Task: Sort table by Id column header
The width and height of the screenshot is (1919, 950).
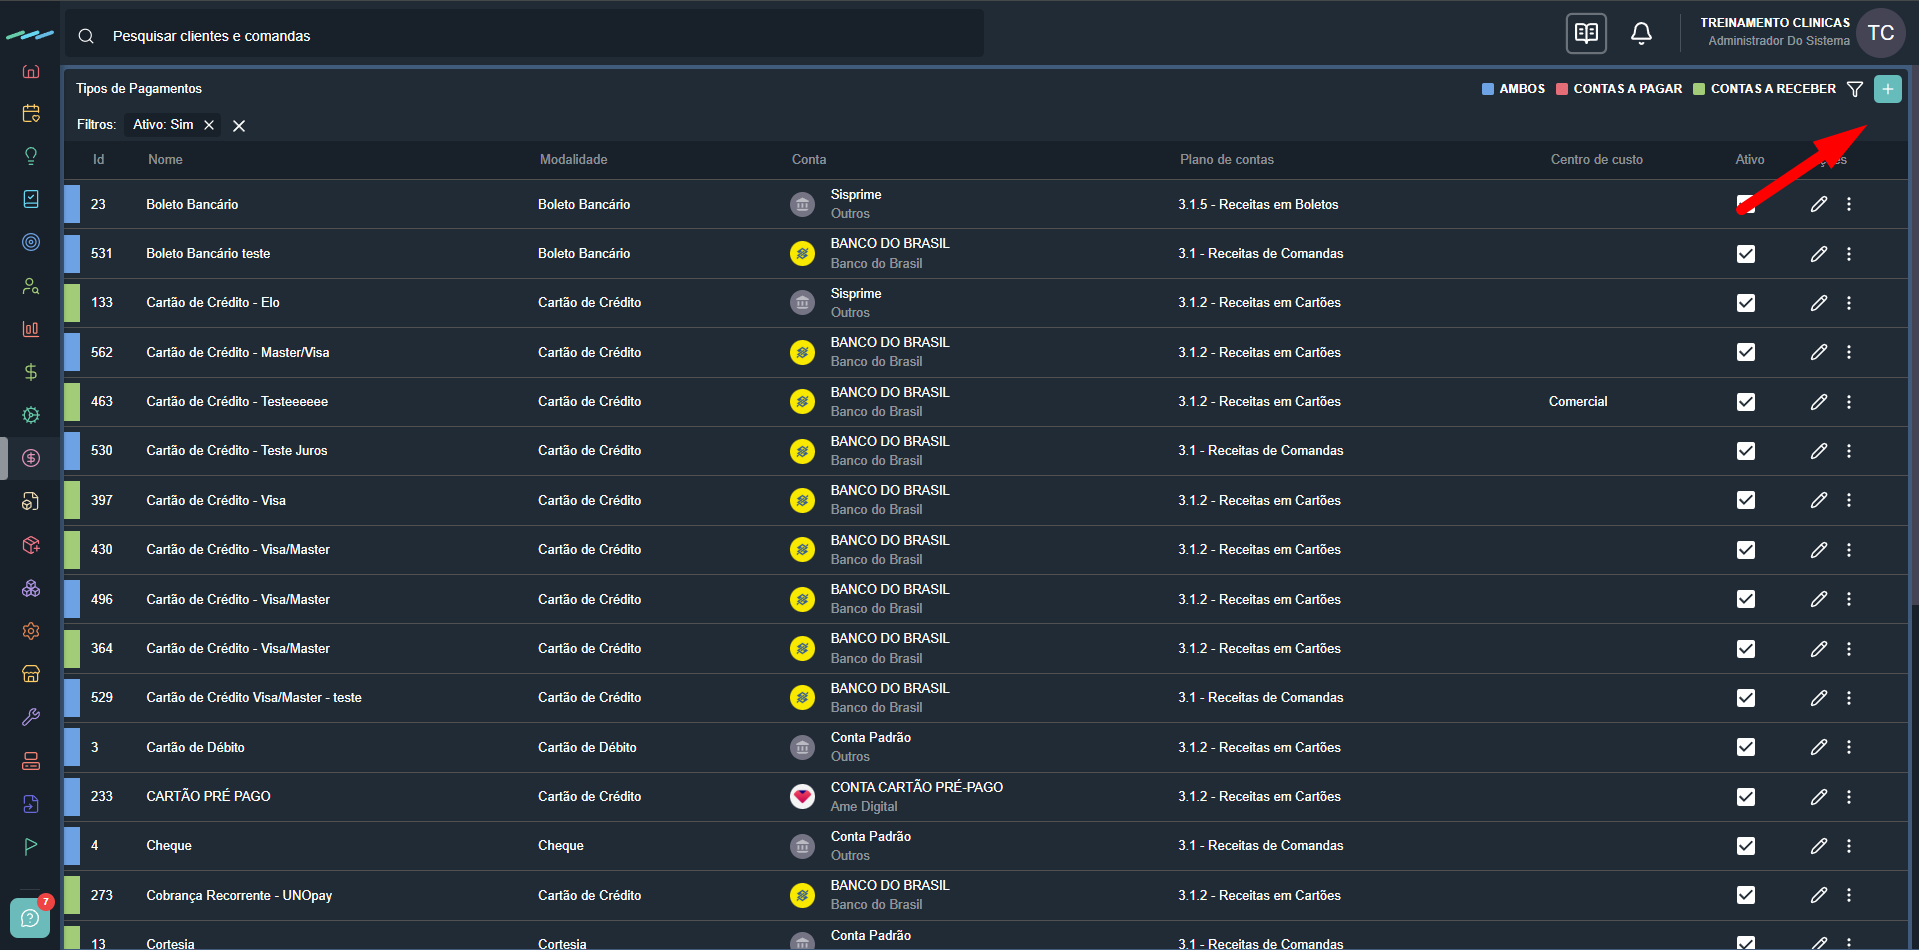Action: (x=98, y=160)
